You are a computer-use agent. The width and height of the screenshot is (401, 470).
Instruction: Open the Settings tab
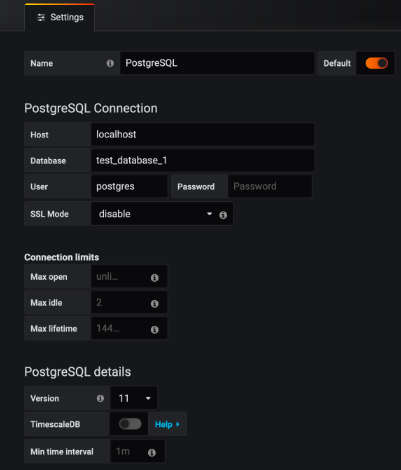click(x=60, y=17)
